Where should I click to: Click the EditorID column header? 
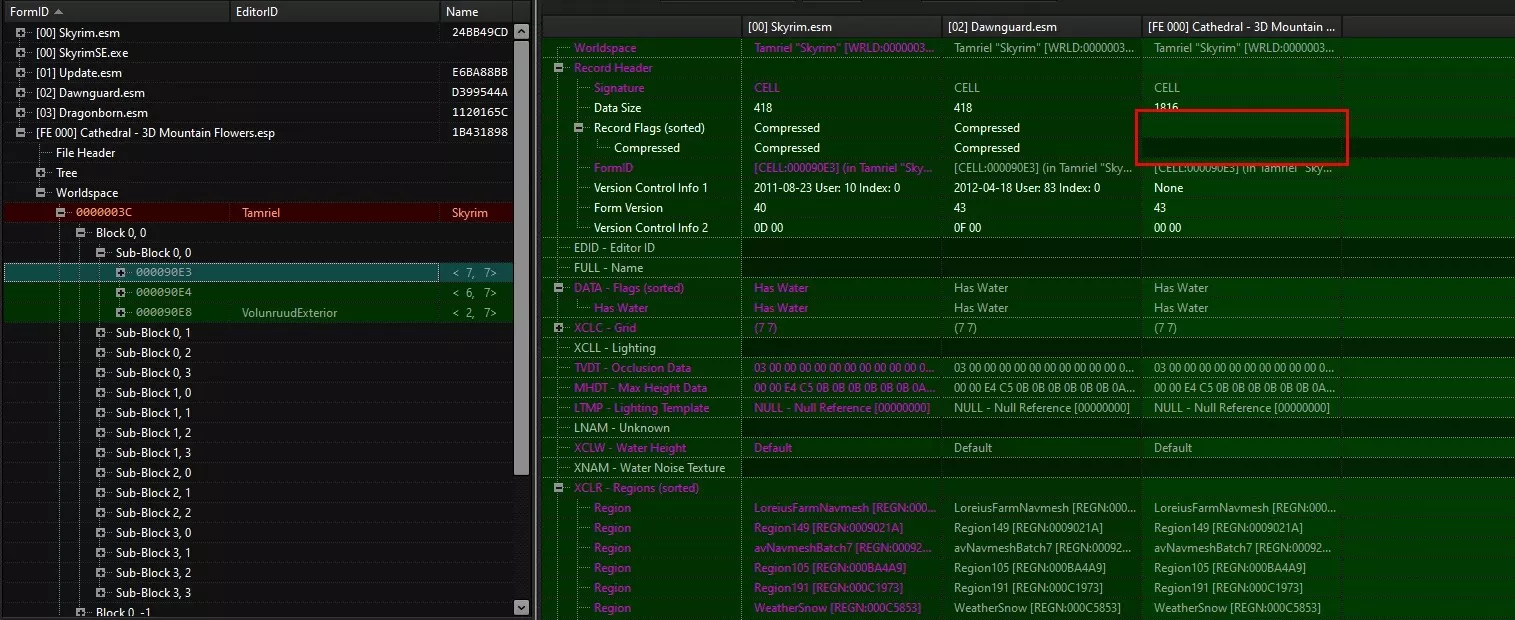pyautogui.click(x=334, y=12)
